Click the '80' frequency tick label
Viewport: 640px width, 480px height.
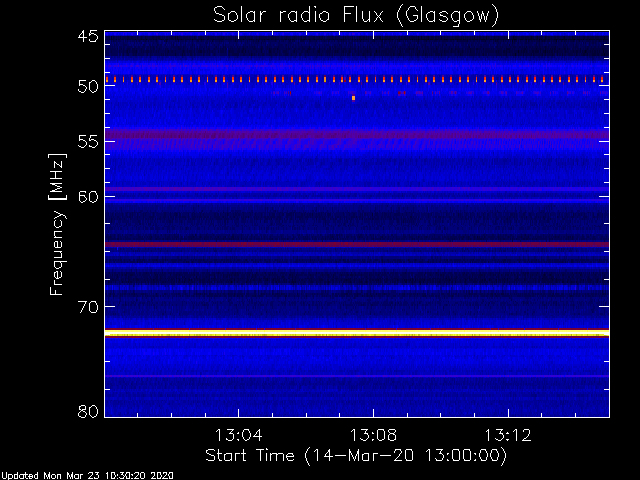click(x=88, y=411)
